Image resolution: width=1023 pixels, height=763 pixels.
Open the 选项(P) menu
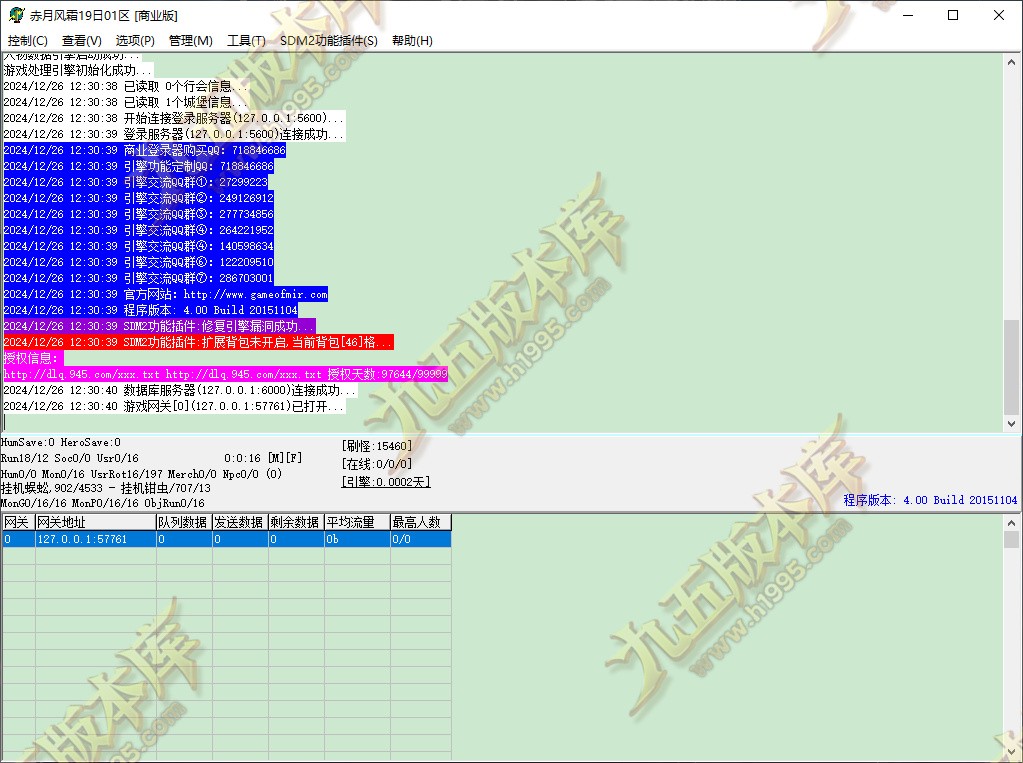[x=135, y=40]
